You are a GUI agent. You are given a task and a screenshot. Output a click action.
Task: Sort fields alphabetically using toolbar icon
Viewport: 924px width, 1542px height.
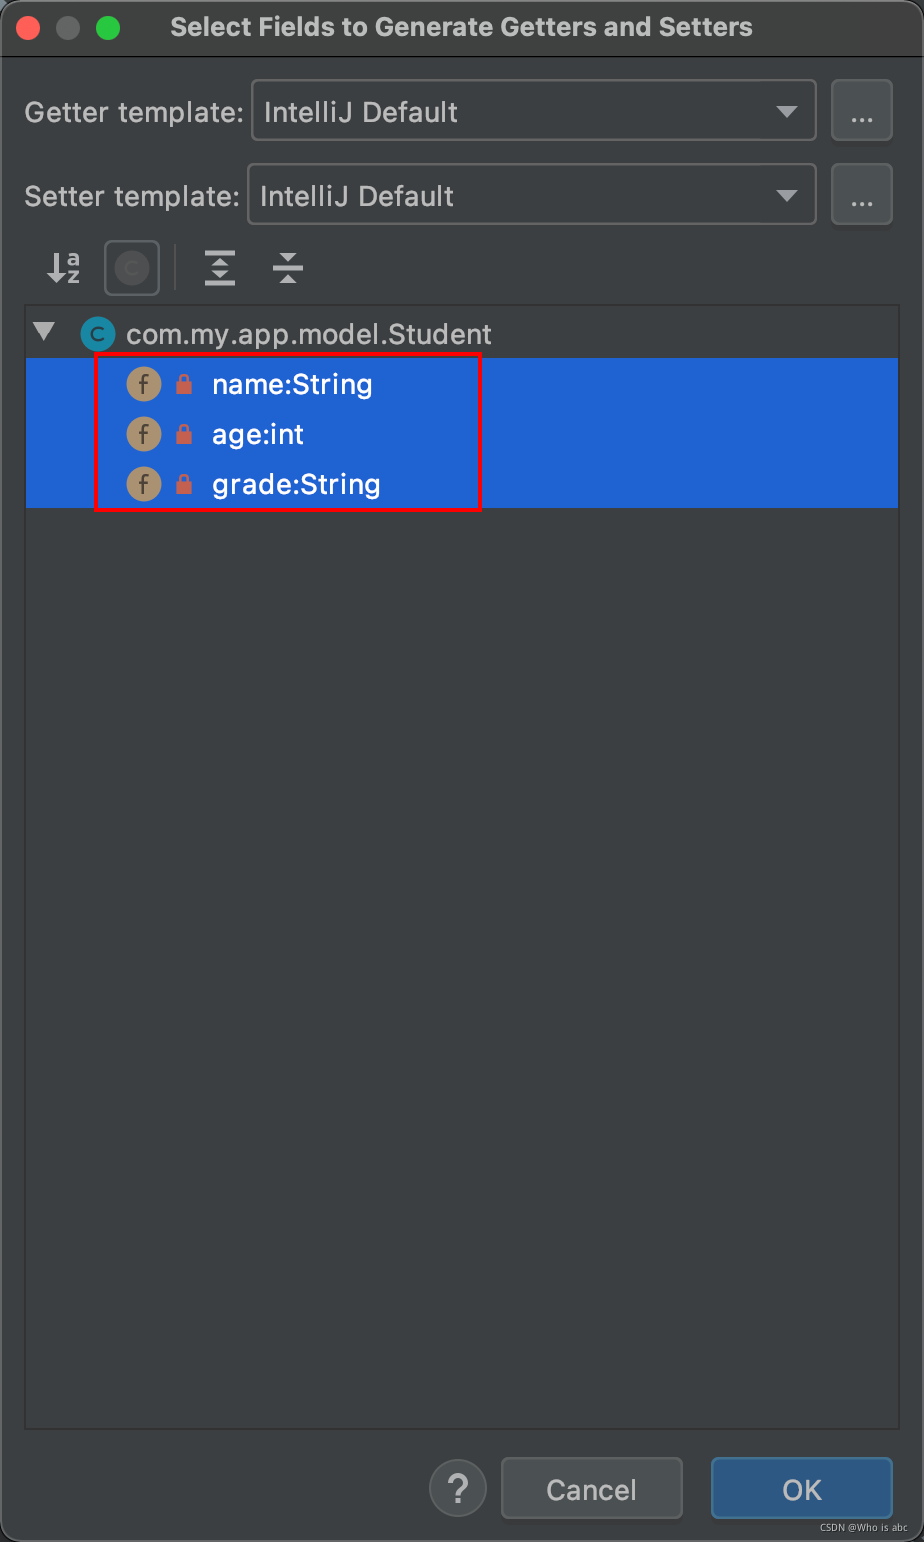[62, 267]
